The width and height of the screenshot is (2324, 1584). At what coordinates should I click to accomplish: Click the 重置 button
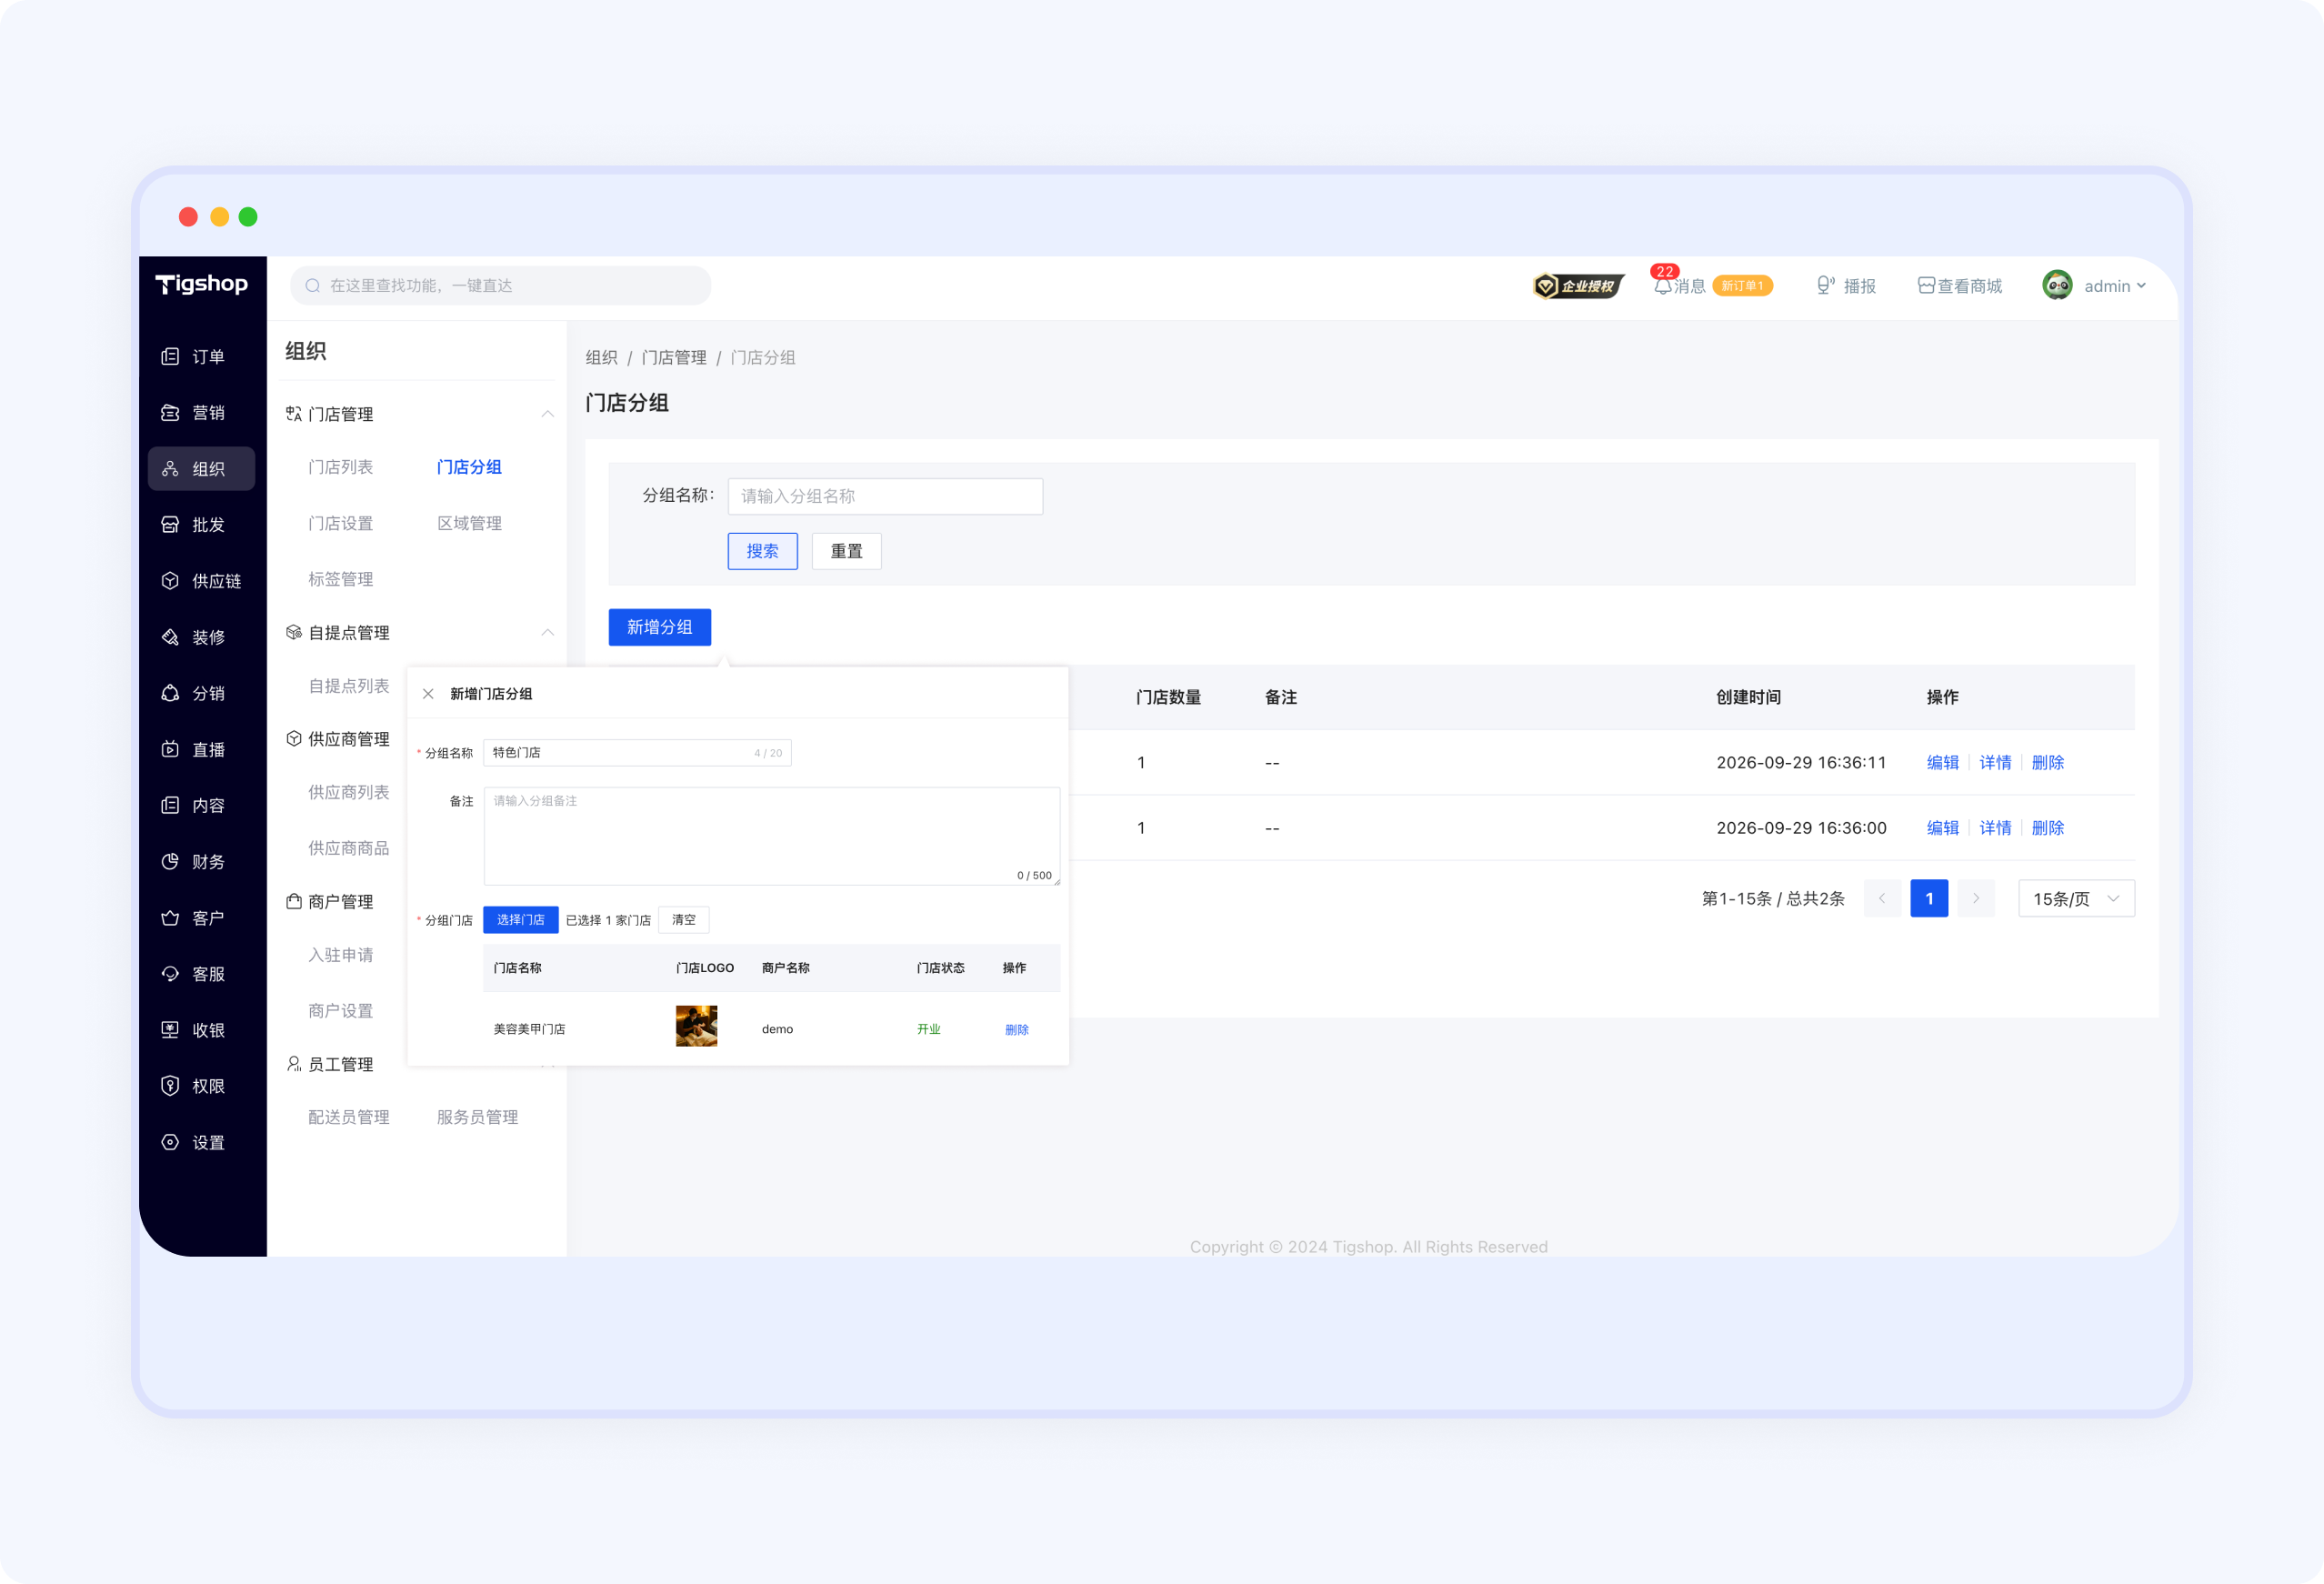[x=846, y=551]
